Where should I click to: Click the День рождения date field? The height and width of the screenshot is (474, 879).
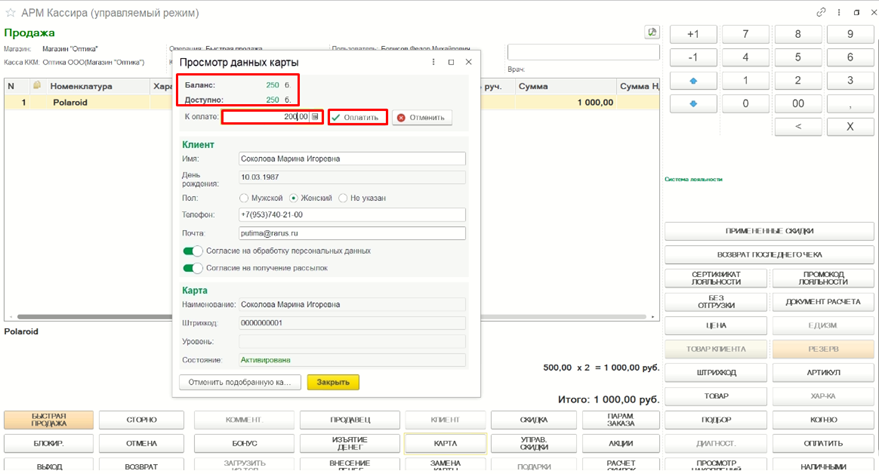tap(351, 177)
